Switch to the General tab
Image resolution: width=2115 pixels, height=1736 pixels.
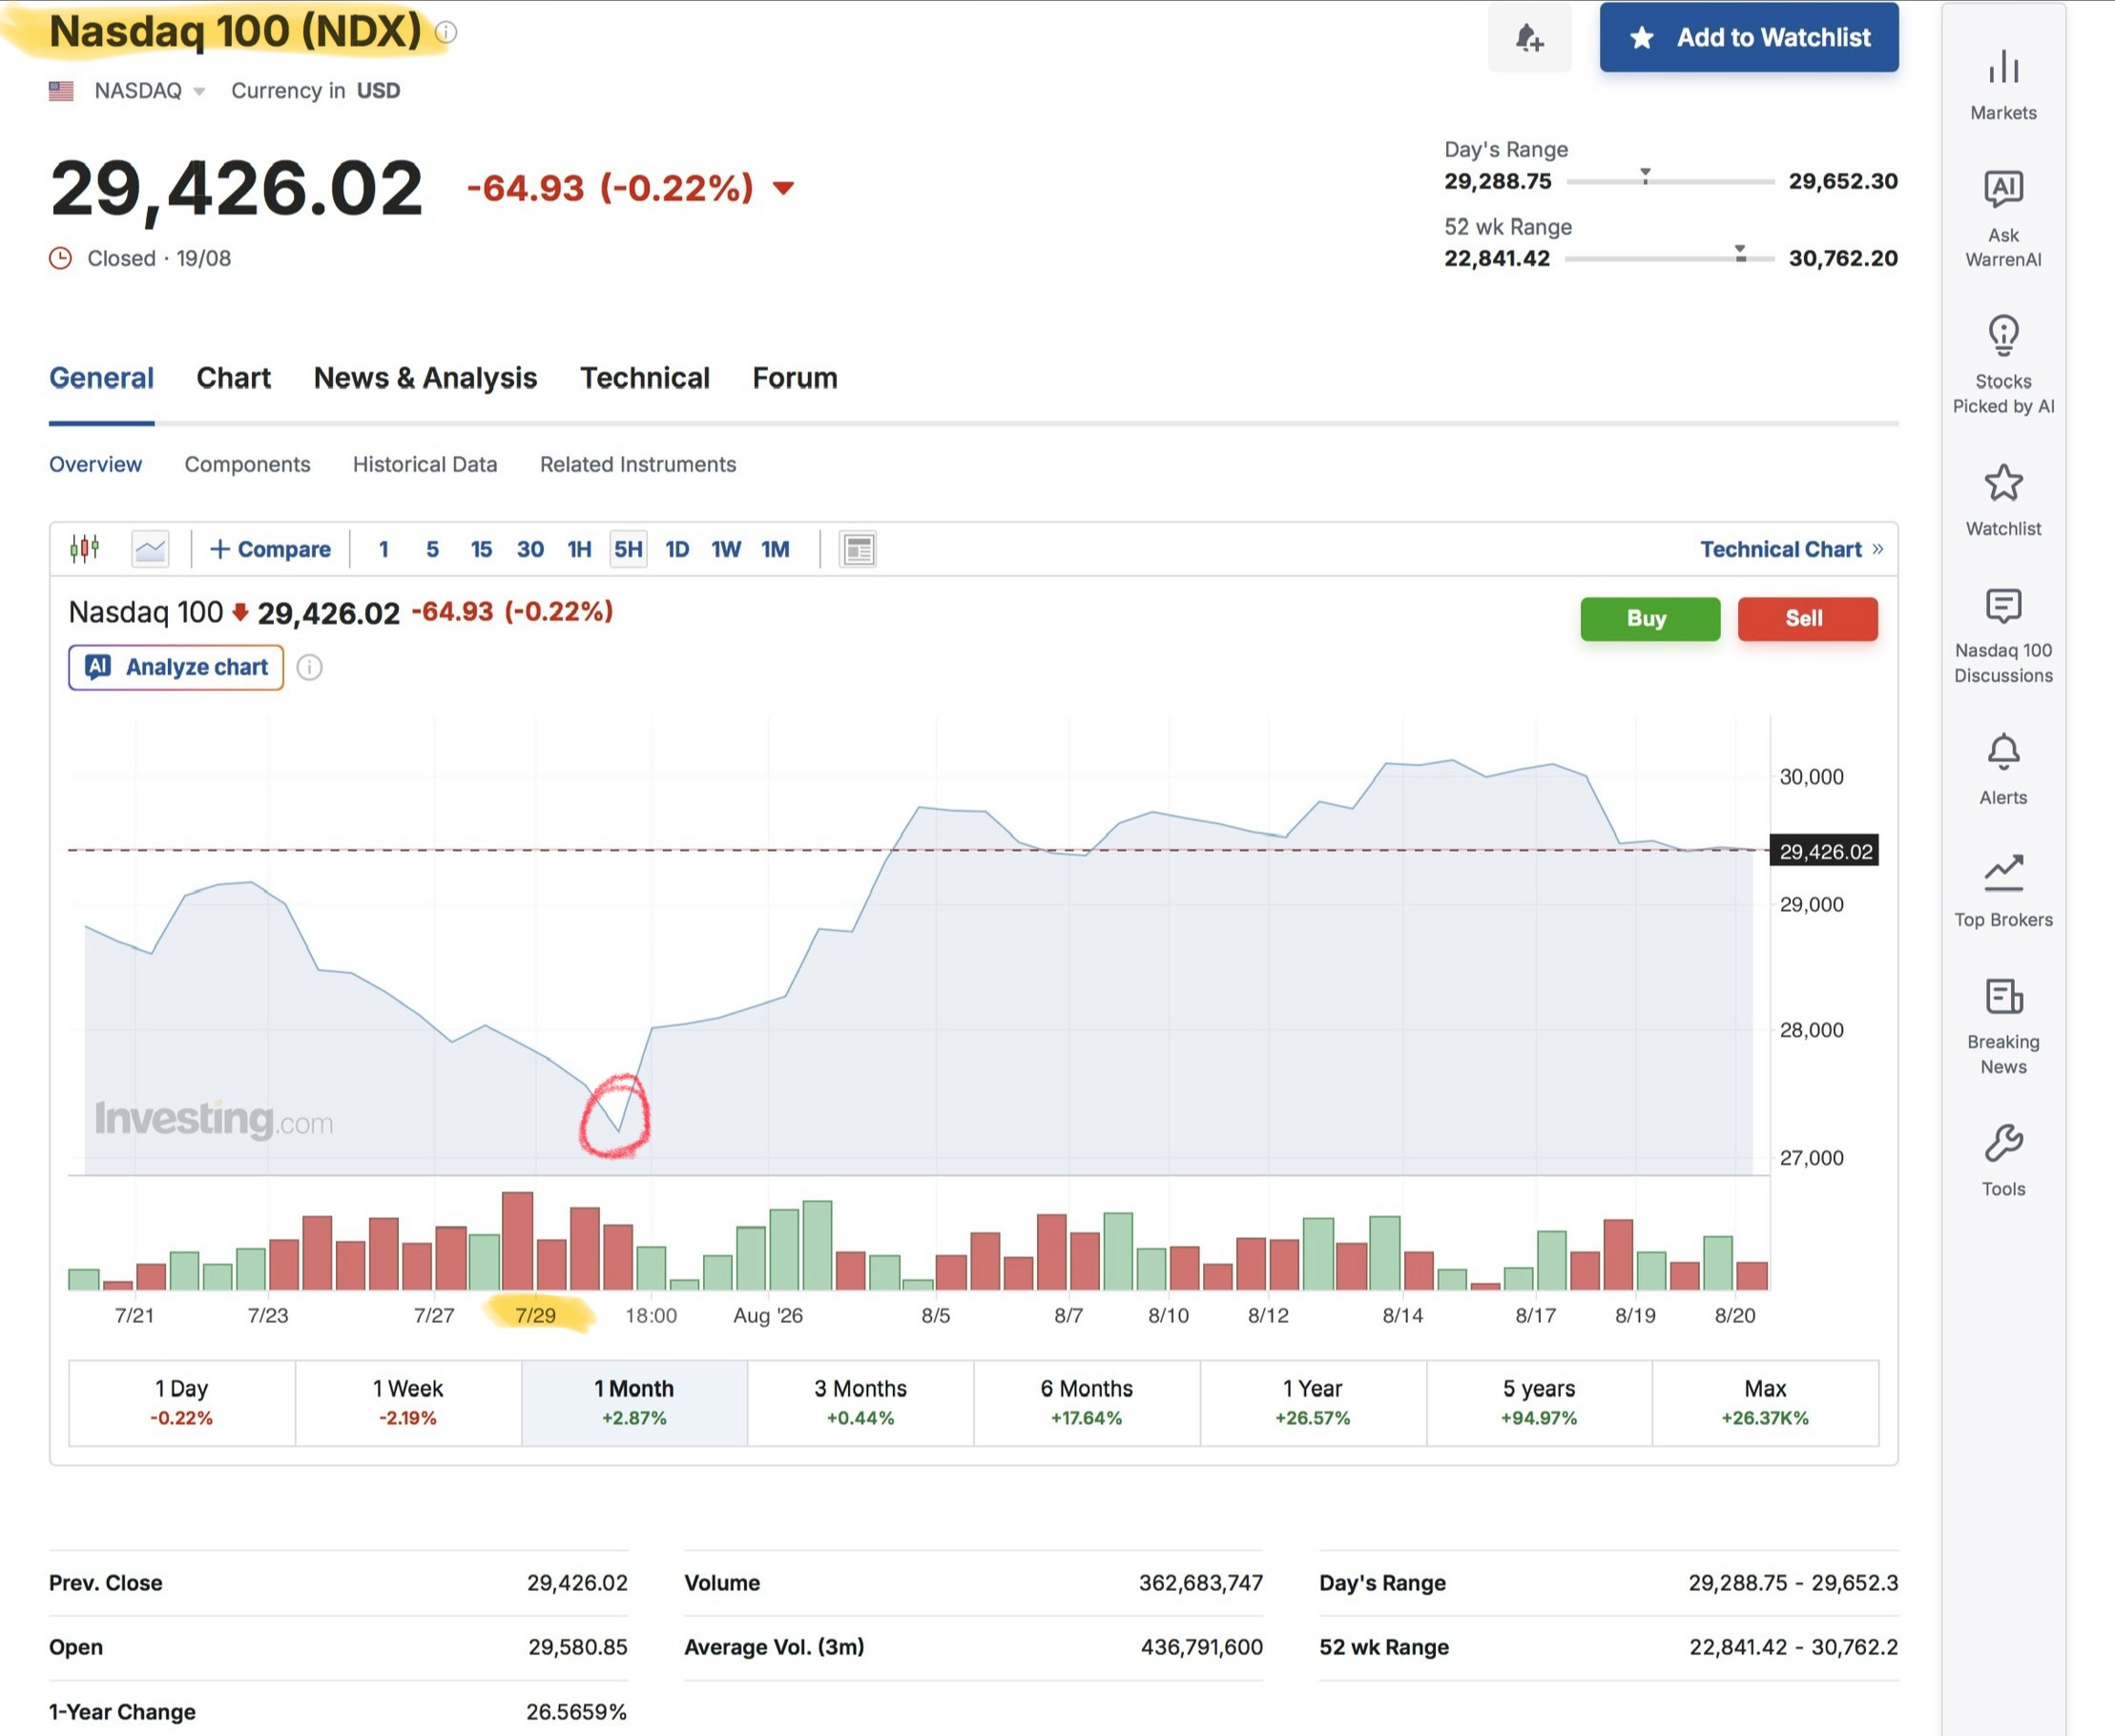point(101,378)
